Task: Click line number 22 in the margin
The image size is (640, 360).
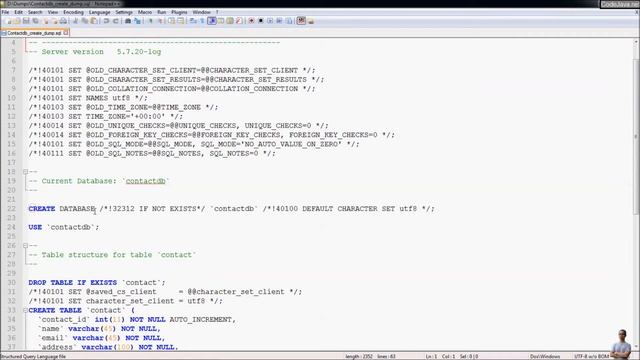Action: point(11,209)
